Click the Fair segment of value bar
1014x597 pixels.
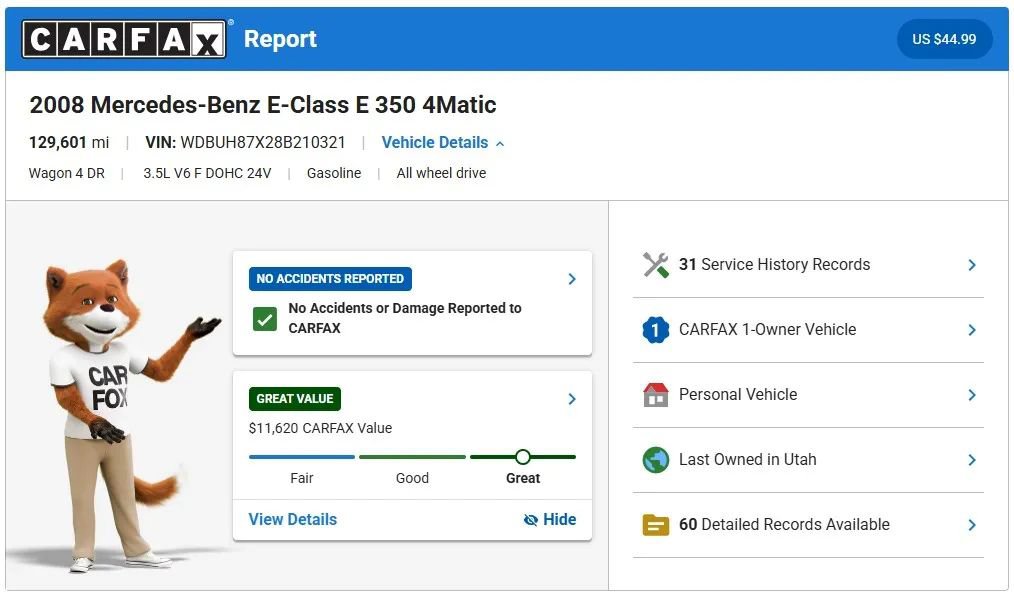pos(302,457)
